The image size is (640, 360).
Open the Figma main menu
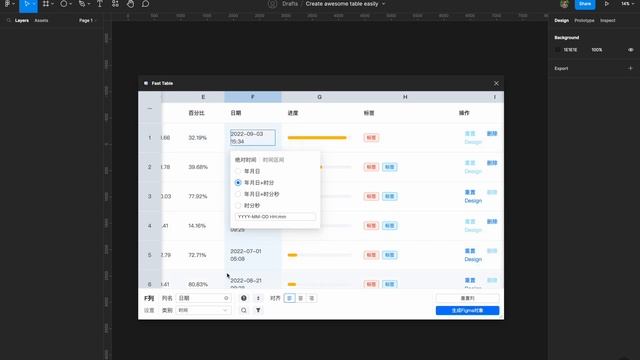[8, 4]
